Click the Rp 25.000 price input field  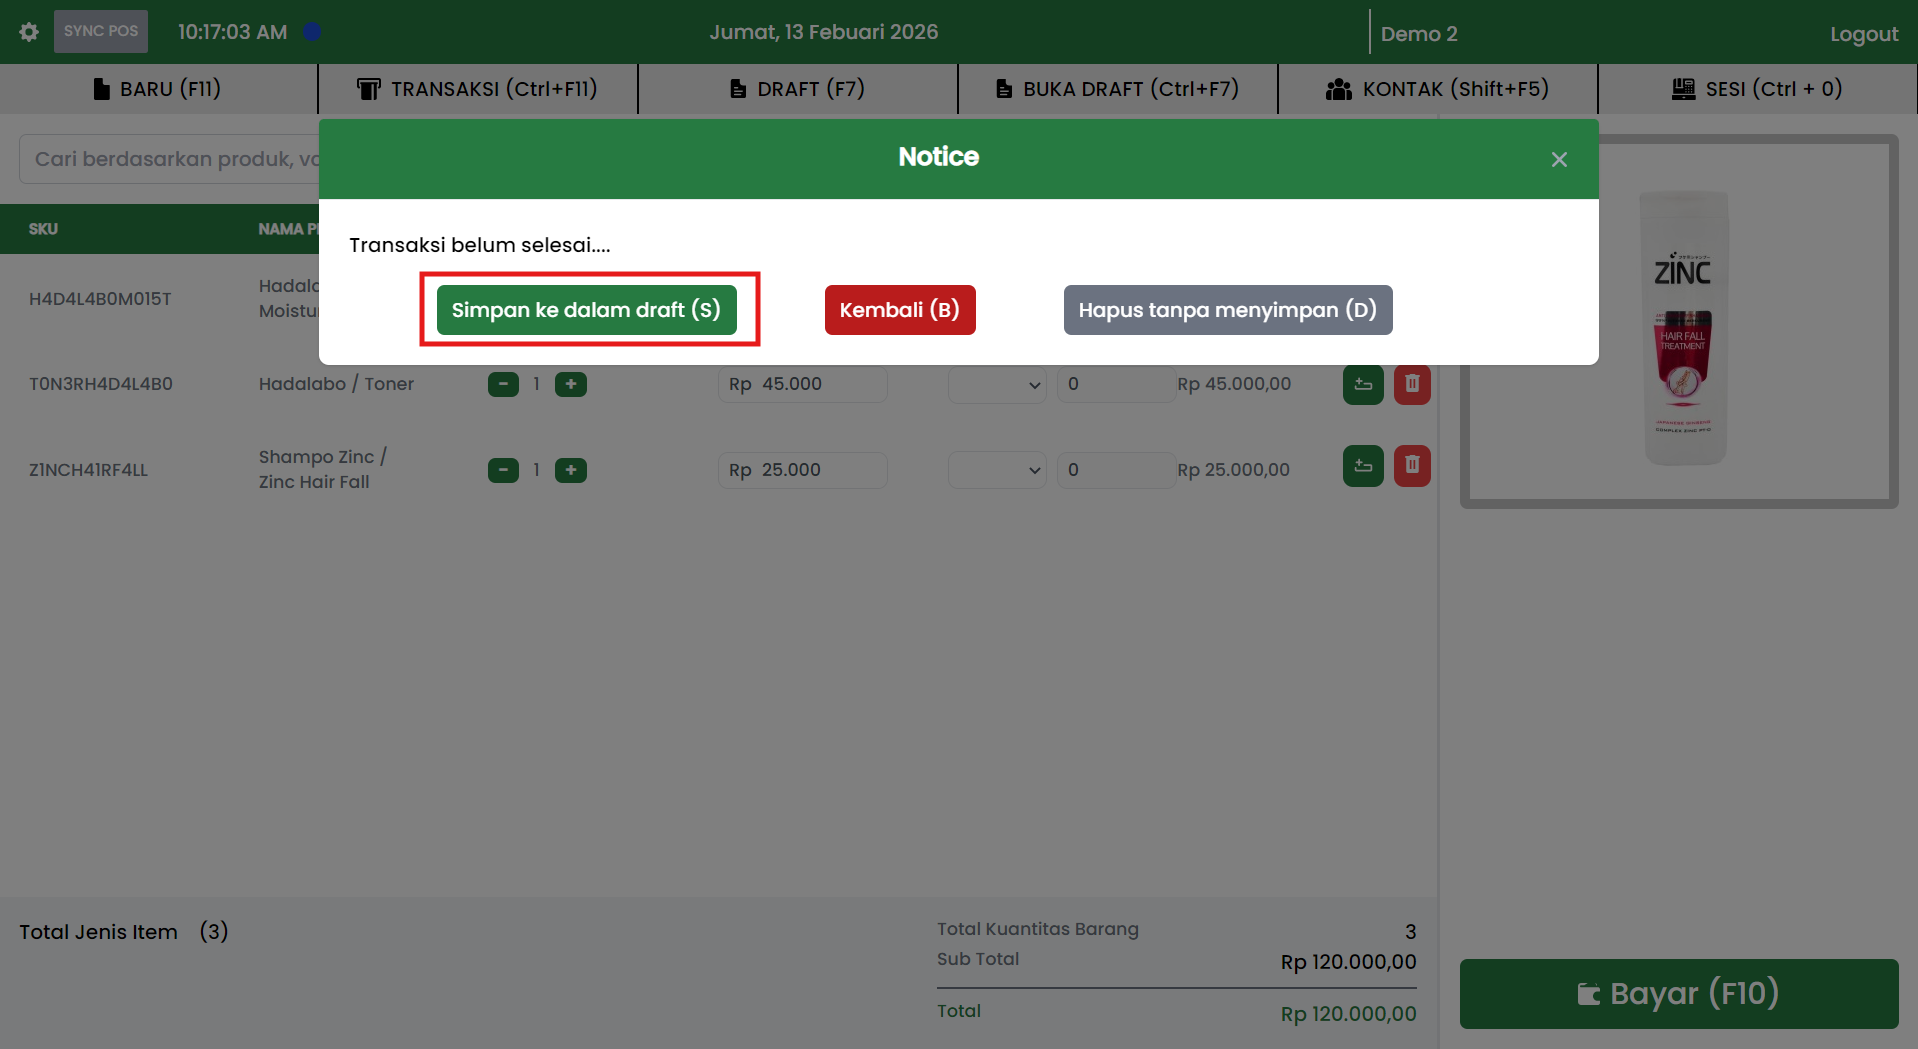pyautogui.click(x=802, y=470)
